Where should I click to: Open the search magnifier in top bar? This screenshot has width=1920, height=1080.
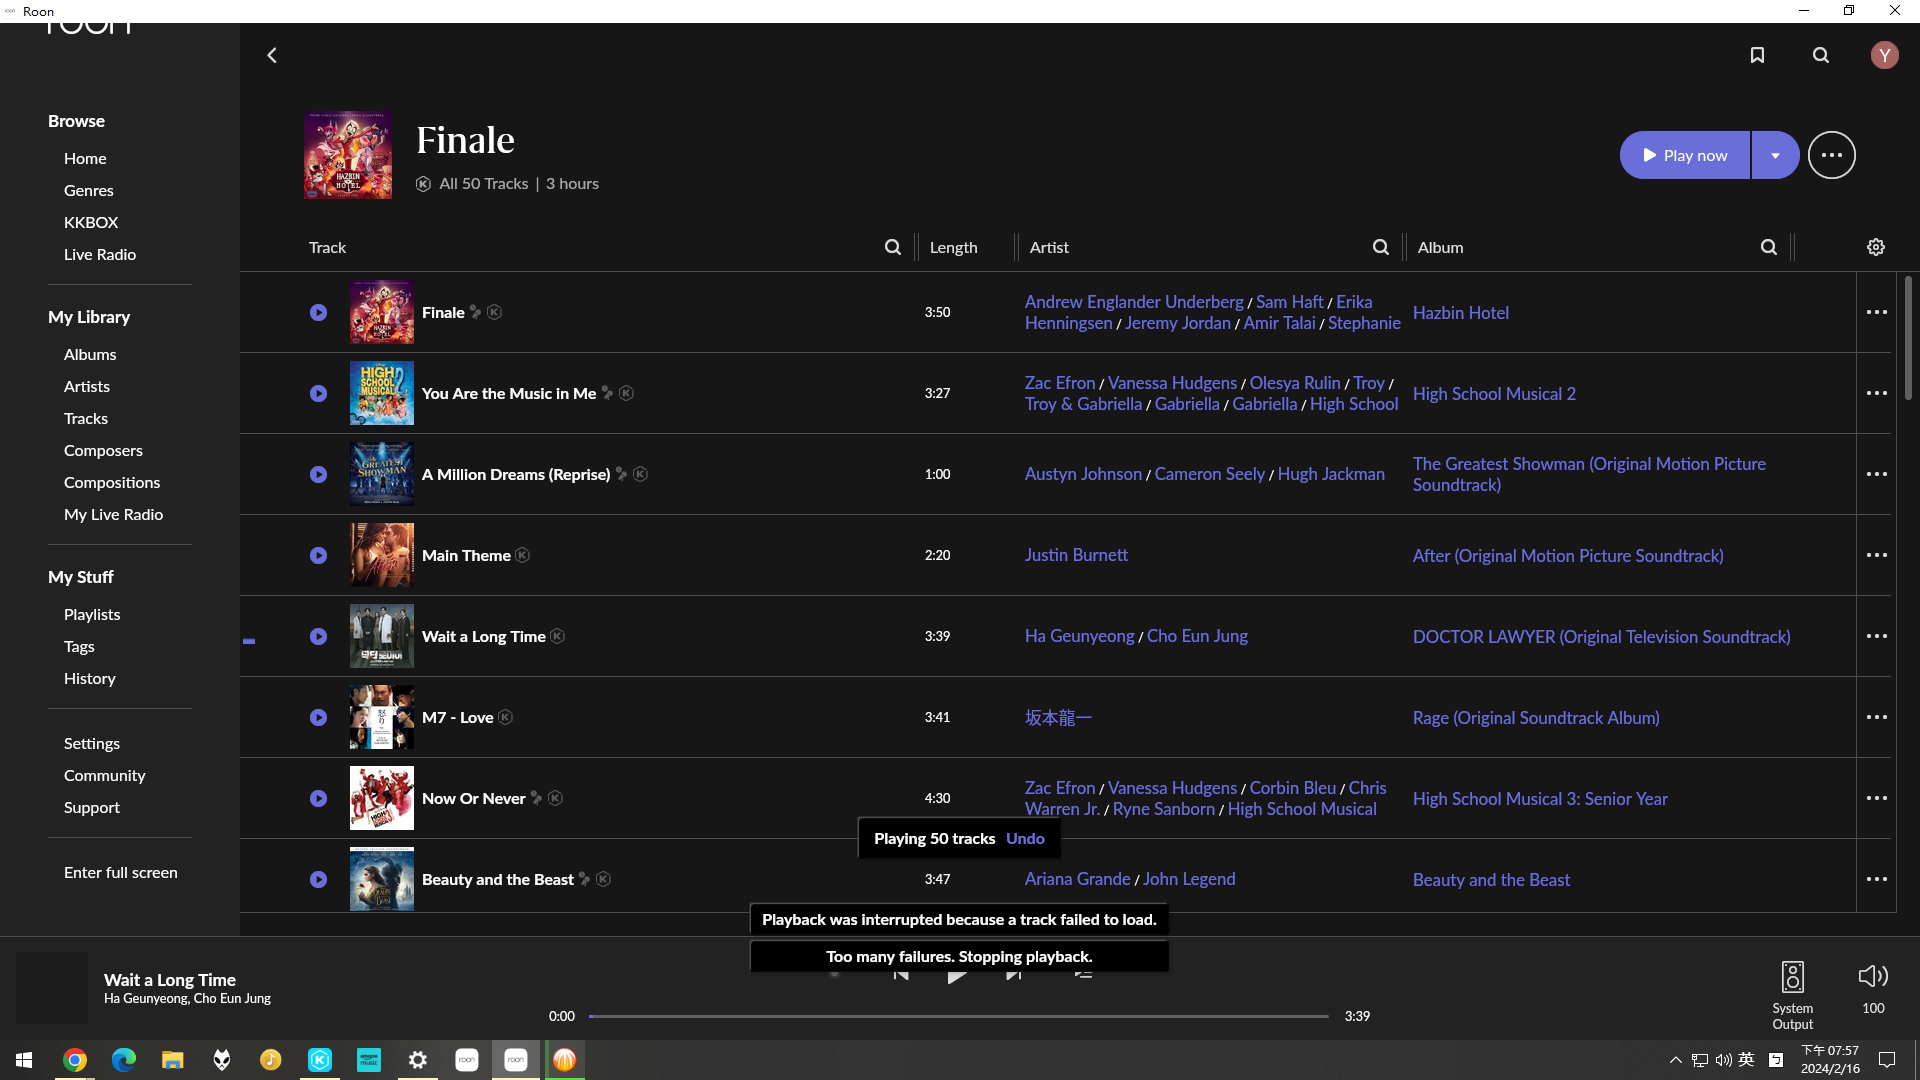point(1821,55)
